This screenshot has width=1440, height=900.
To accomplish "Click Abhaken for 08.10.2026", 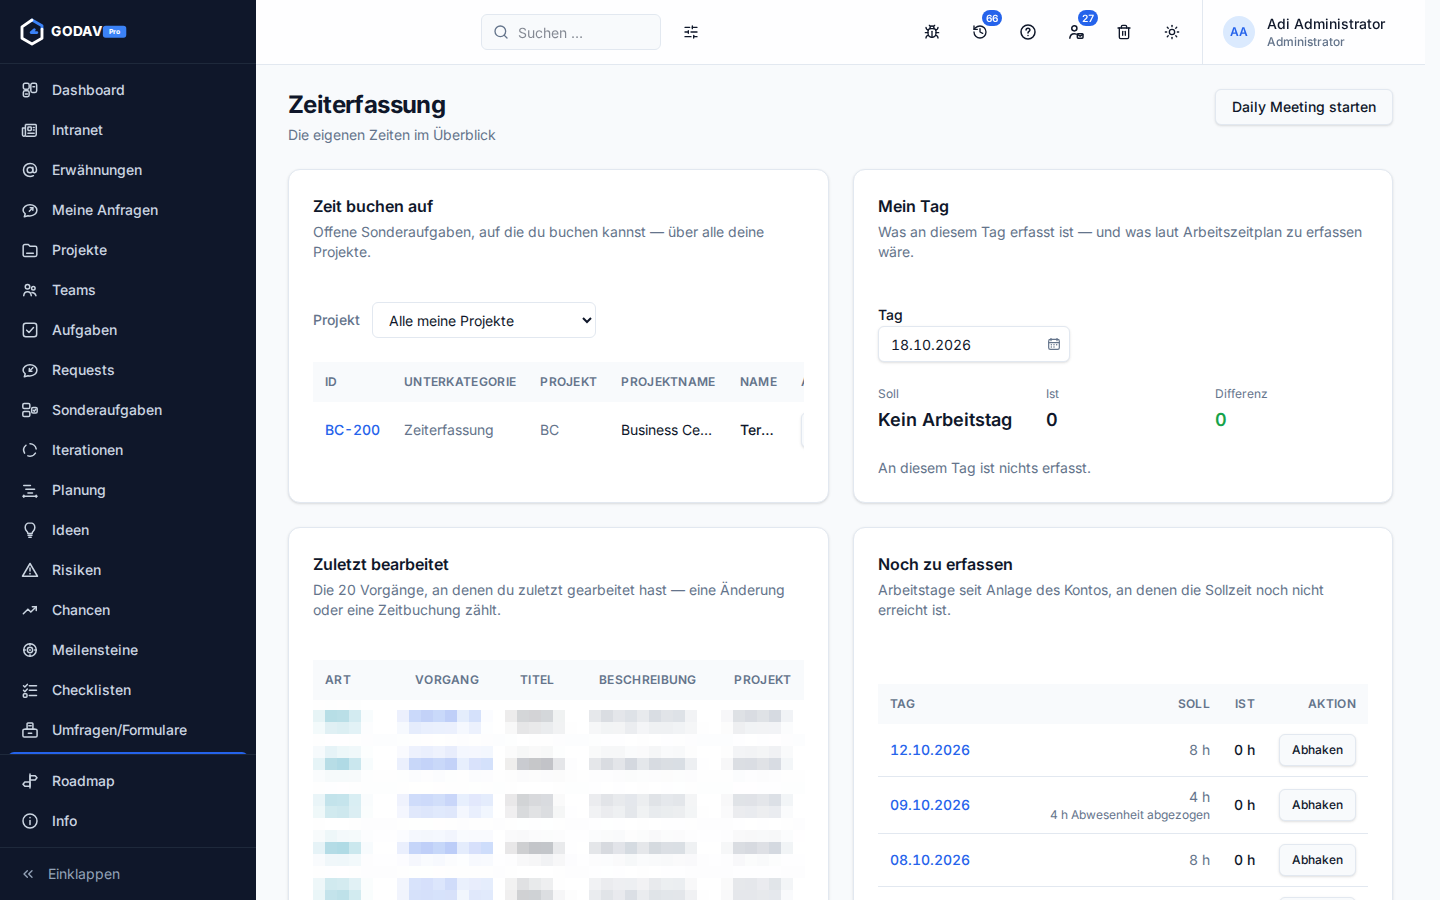I will [1317, 860].
